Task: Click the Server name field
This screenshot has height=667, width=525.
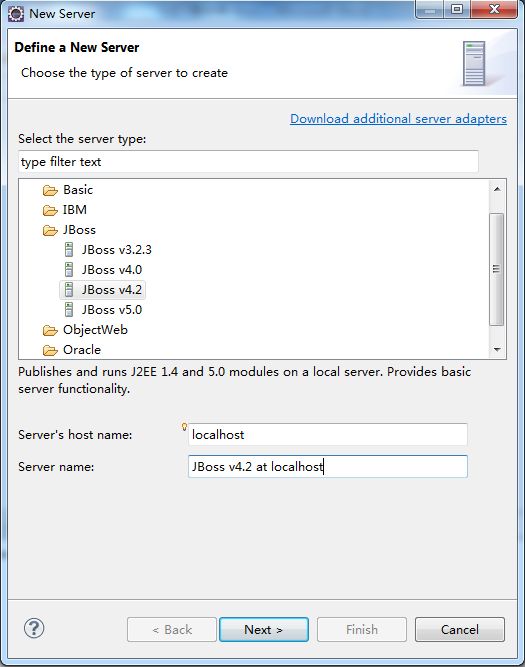Action: [x=328, y=467]
